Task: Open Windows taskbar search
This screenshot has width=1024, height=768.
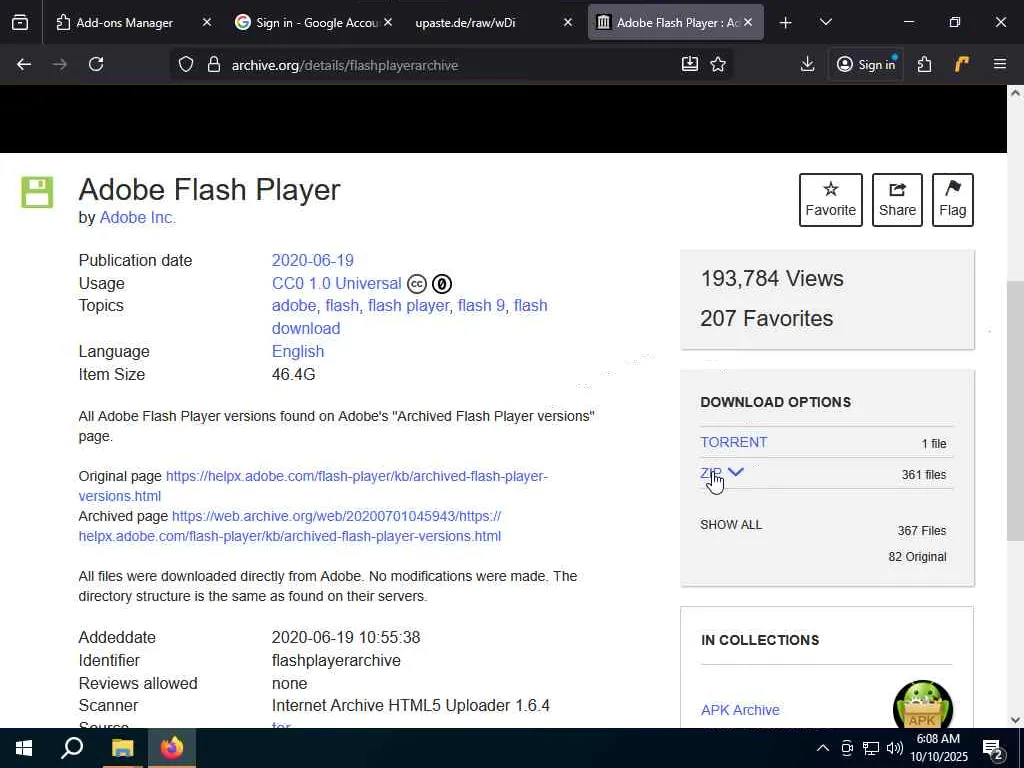Action: pos(72,748)
